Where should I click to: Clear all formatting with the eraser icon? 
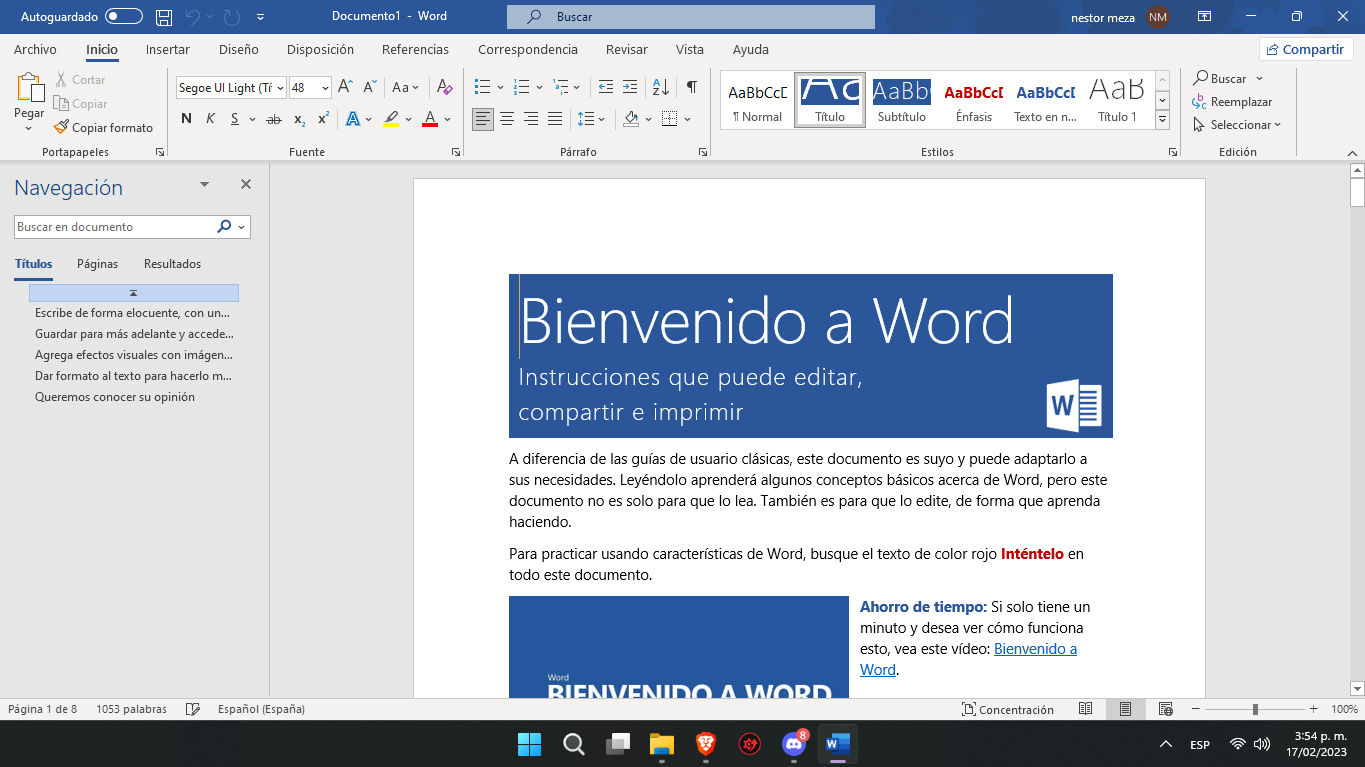[x=445, y=87]
